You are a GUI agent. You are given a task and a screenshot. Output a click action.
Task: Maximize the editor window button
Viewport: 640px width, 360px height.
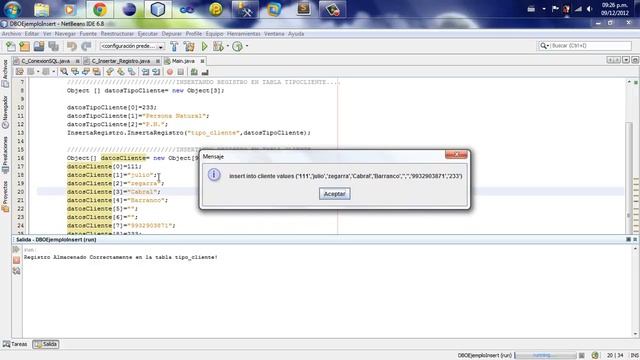pos(635,60)
